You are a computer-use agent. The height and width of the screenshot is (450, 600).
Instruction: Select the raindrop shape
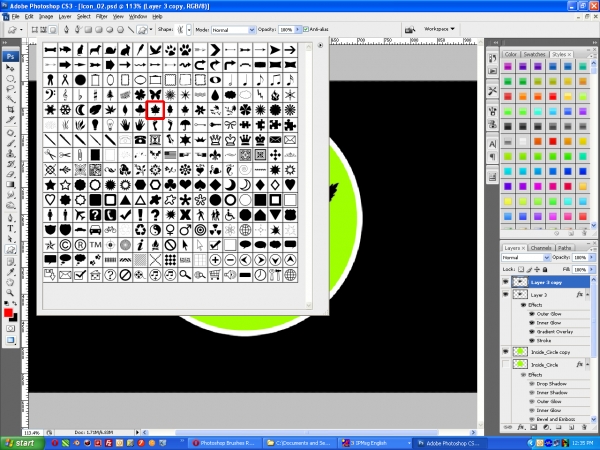215,95
